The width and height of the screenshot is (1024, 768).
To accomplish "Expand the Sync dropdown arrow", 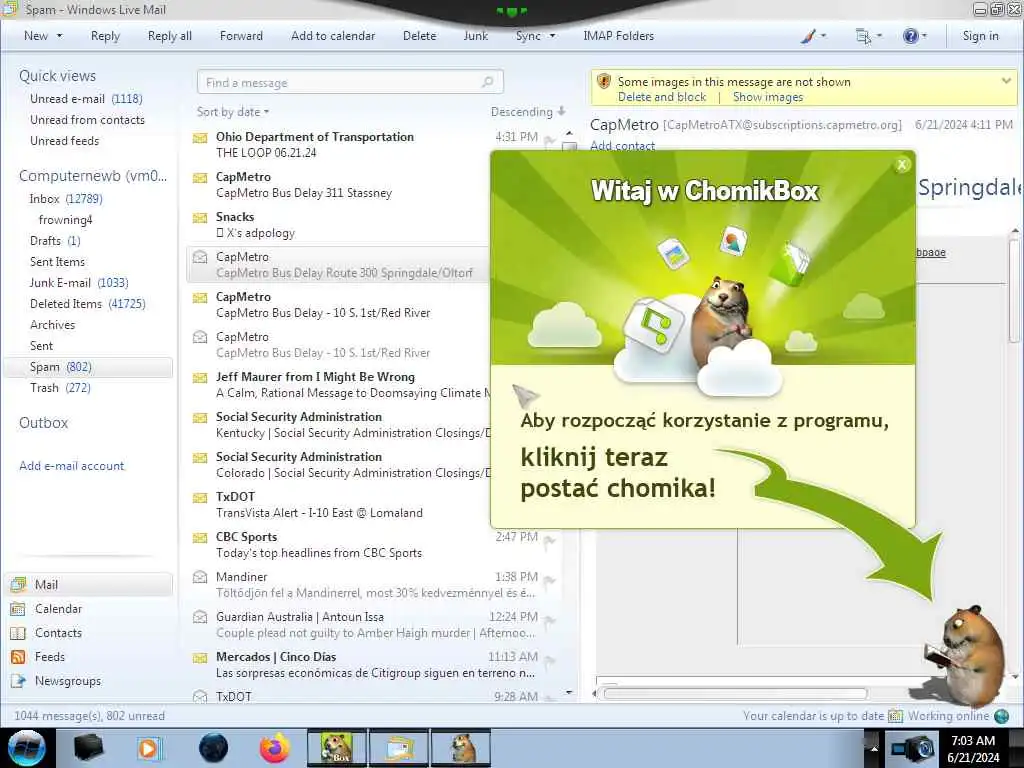I will tap(552, 36).
